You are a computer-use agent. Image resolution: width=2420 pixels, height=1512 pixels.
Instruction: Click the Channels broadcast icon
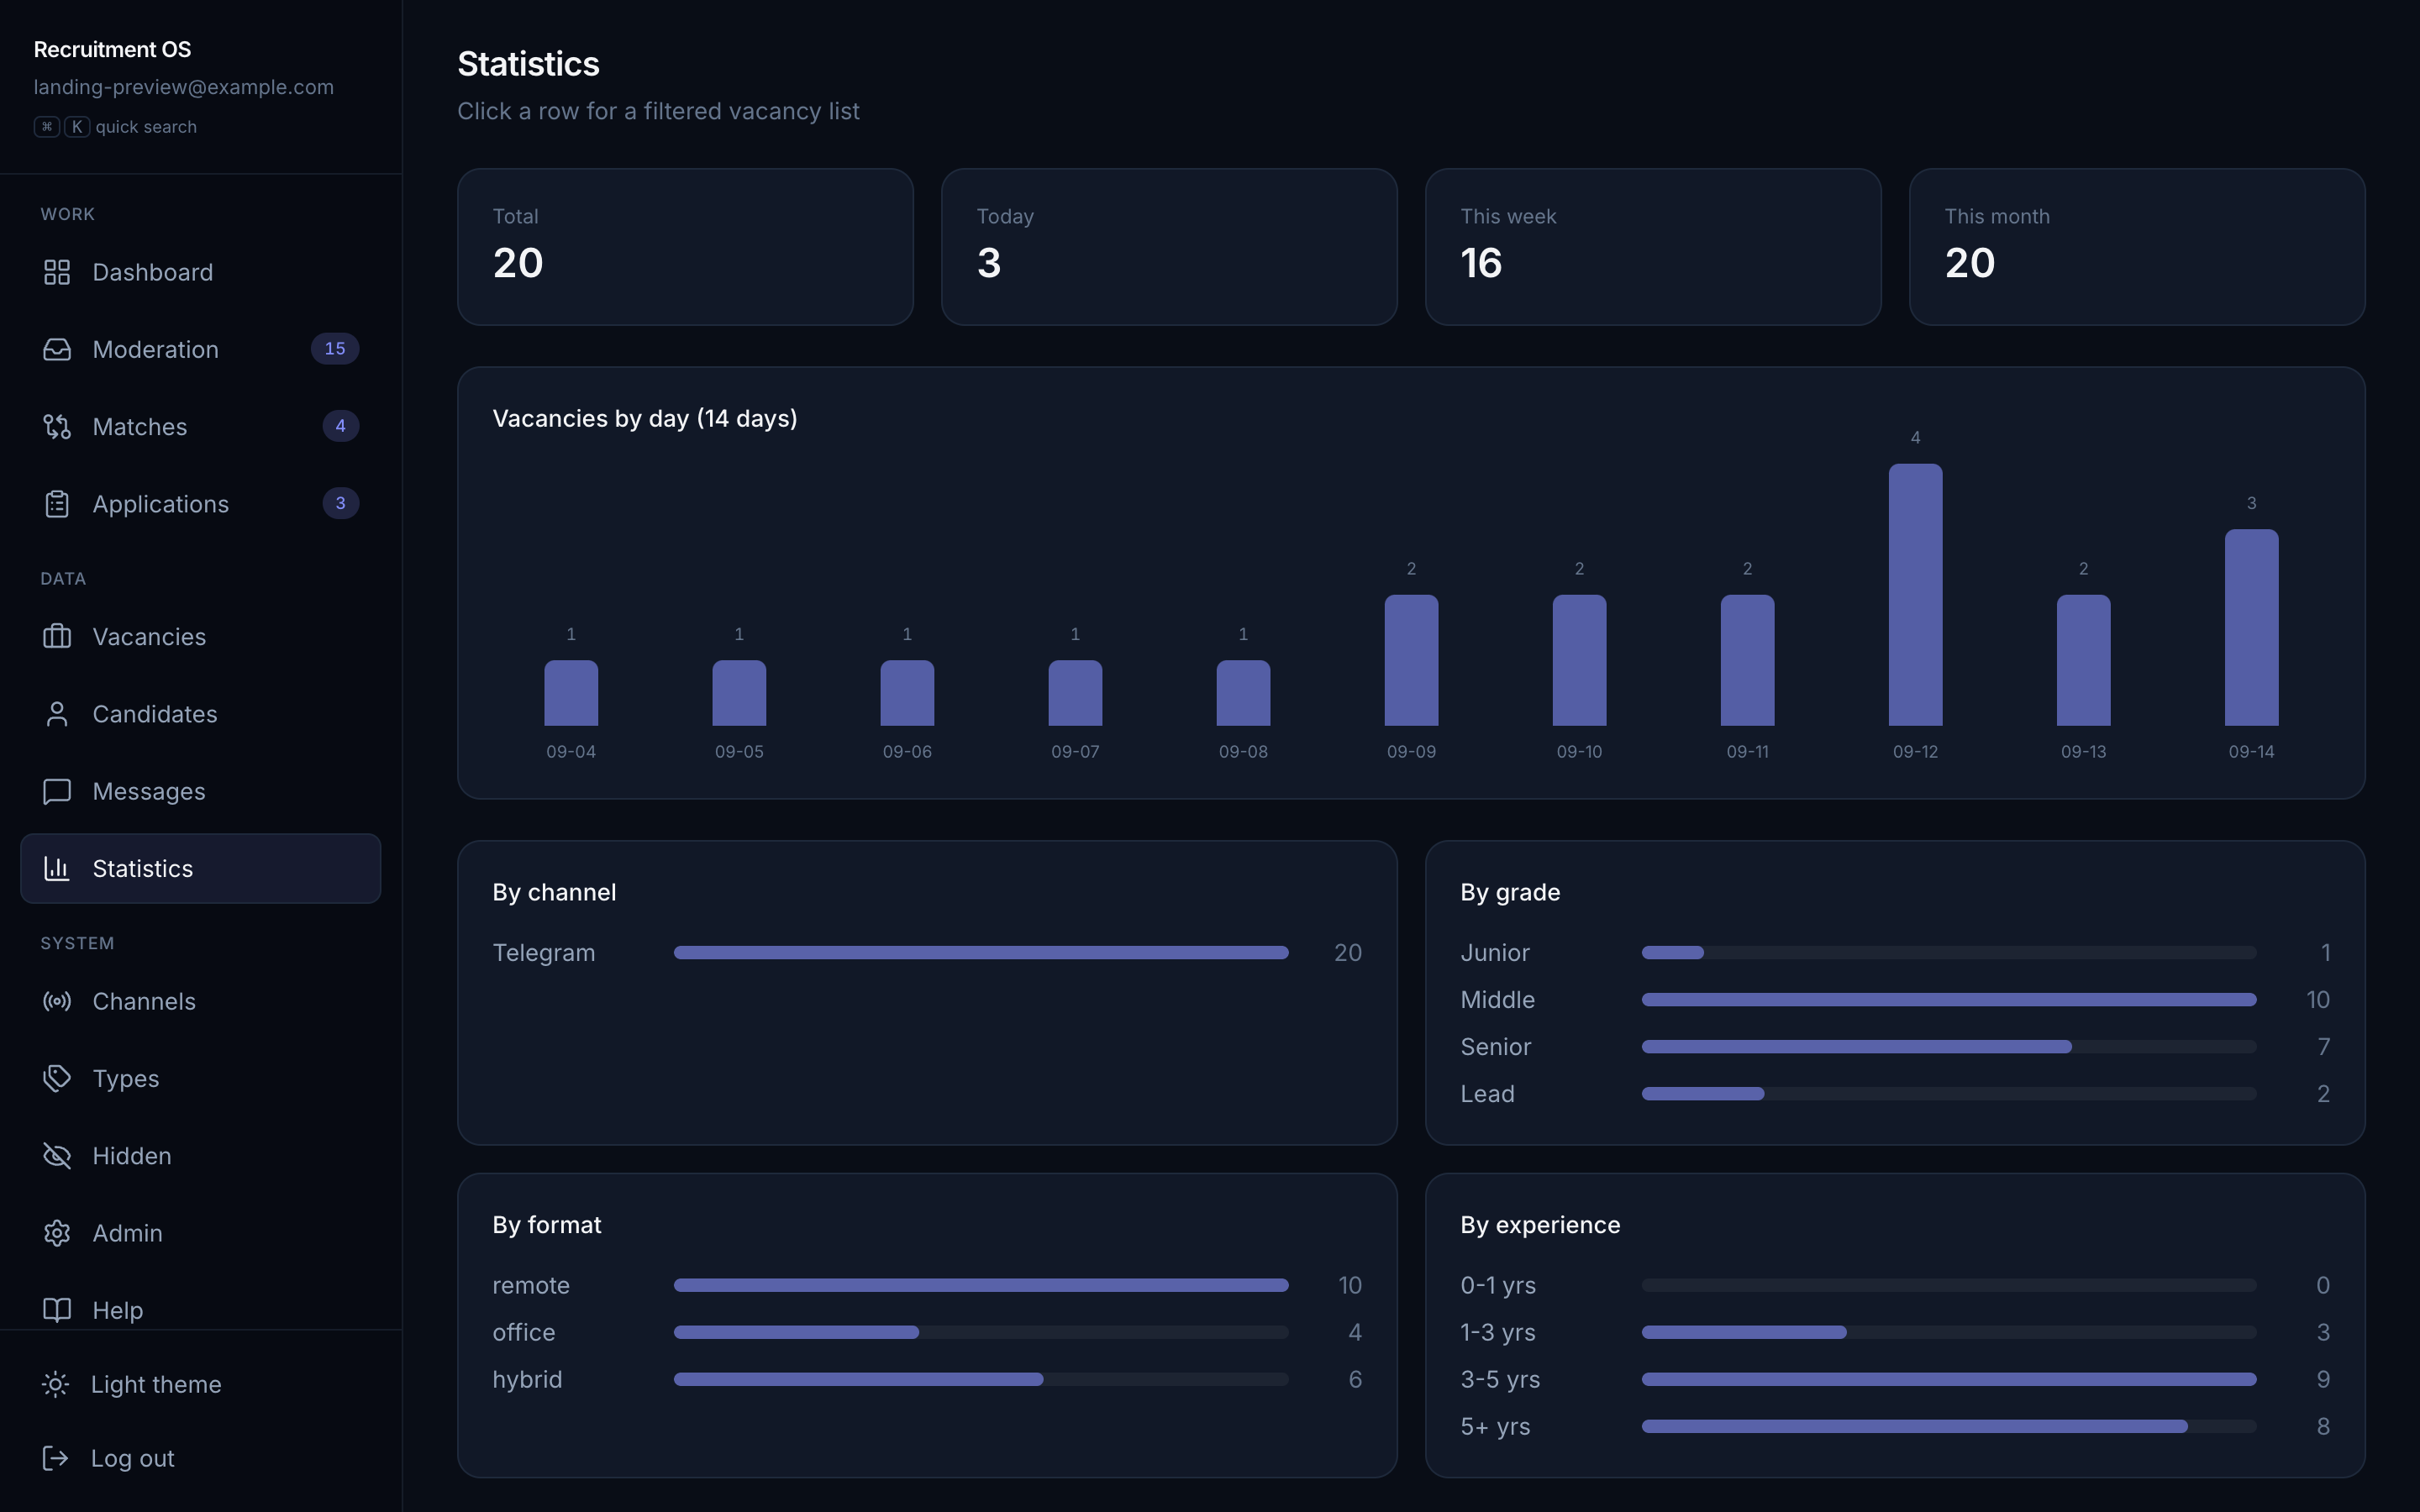pos(57,1001)
